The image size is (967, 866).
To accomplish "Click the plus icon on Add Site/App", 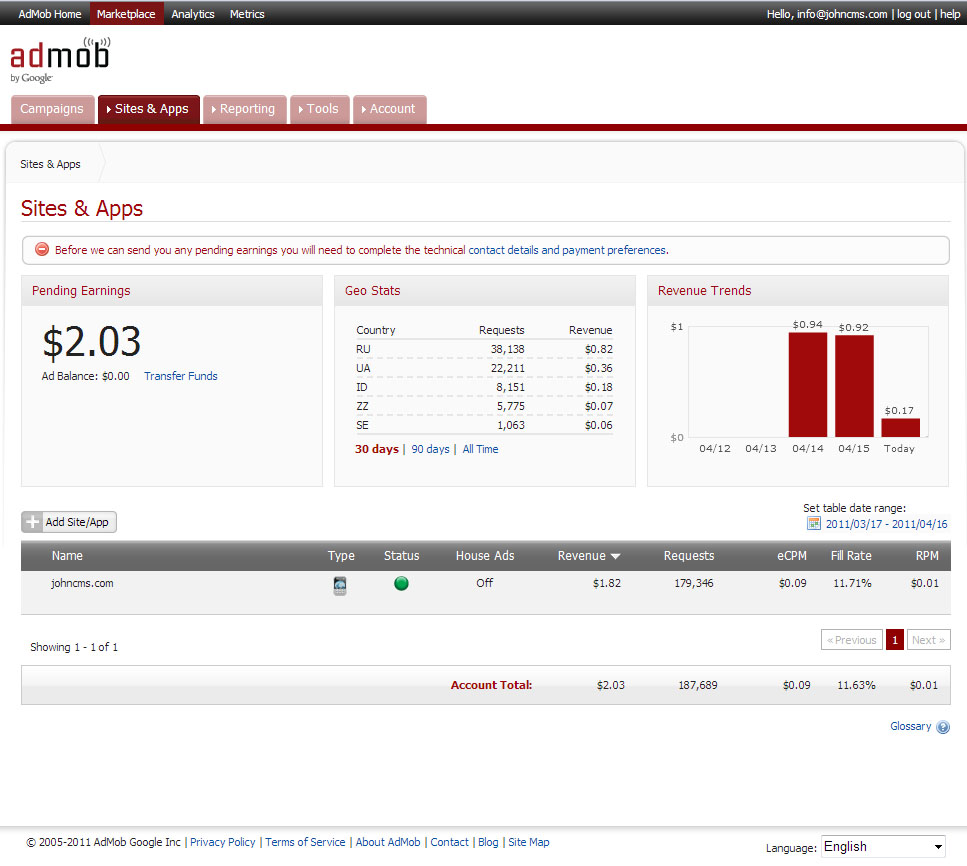I will tap(33, 522).
